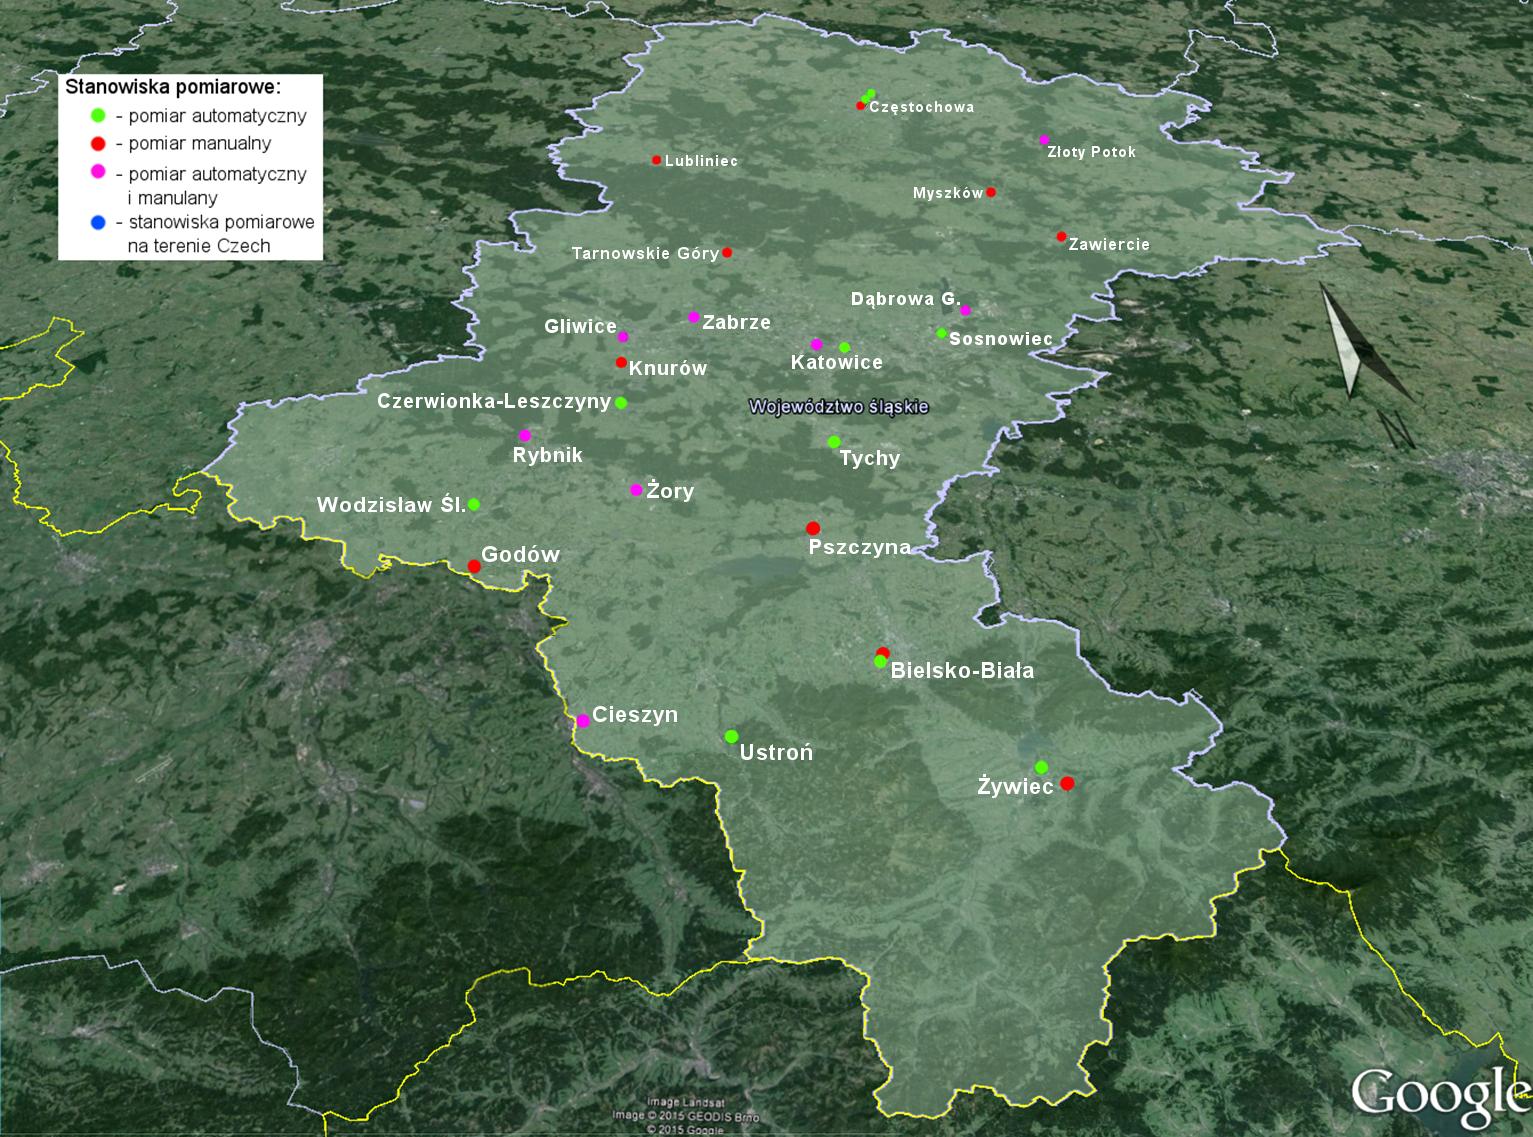Click the red marker at Częstochowa
Image resolution: width=1533 pixels, height=1137 pixels.
pyautogui.click(x=860, y=105)
